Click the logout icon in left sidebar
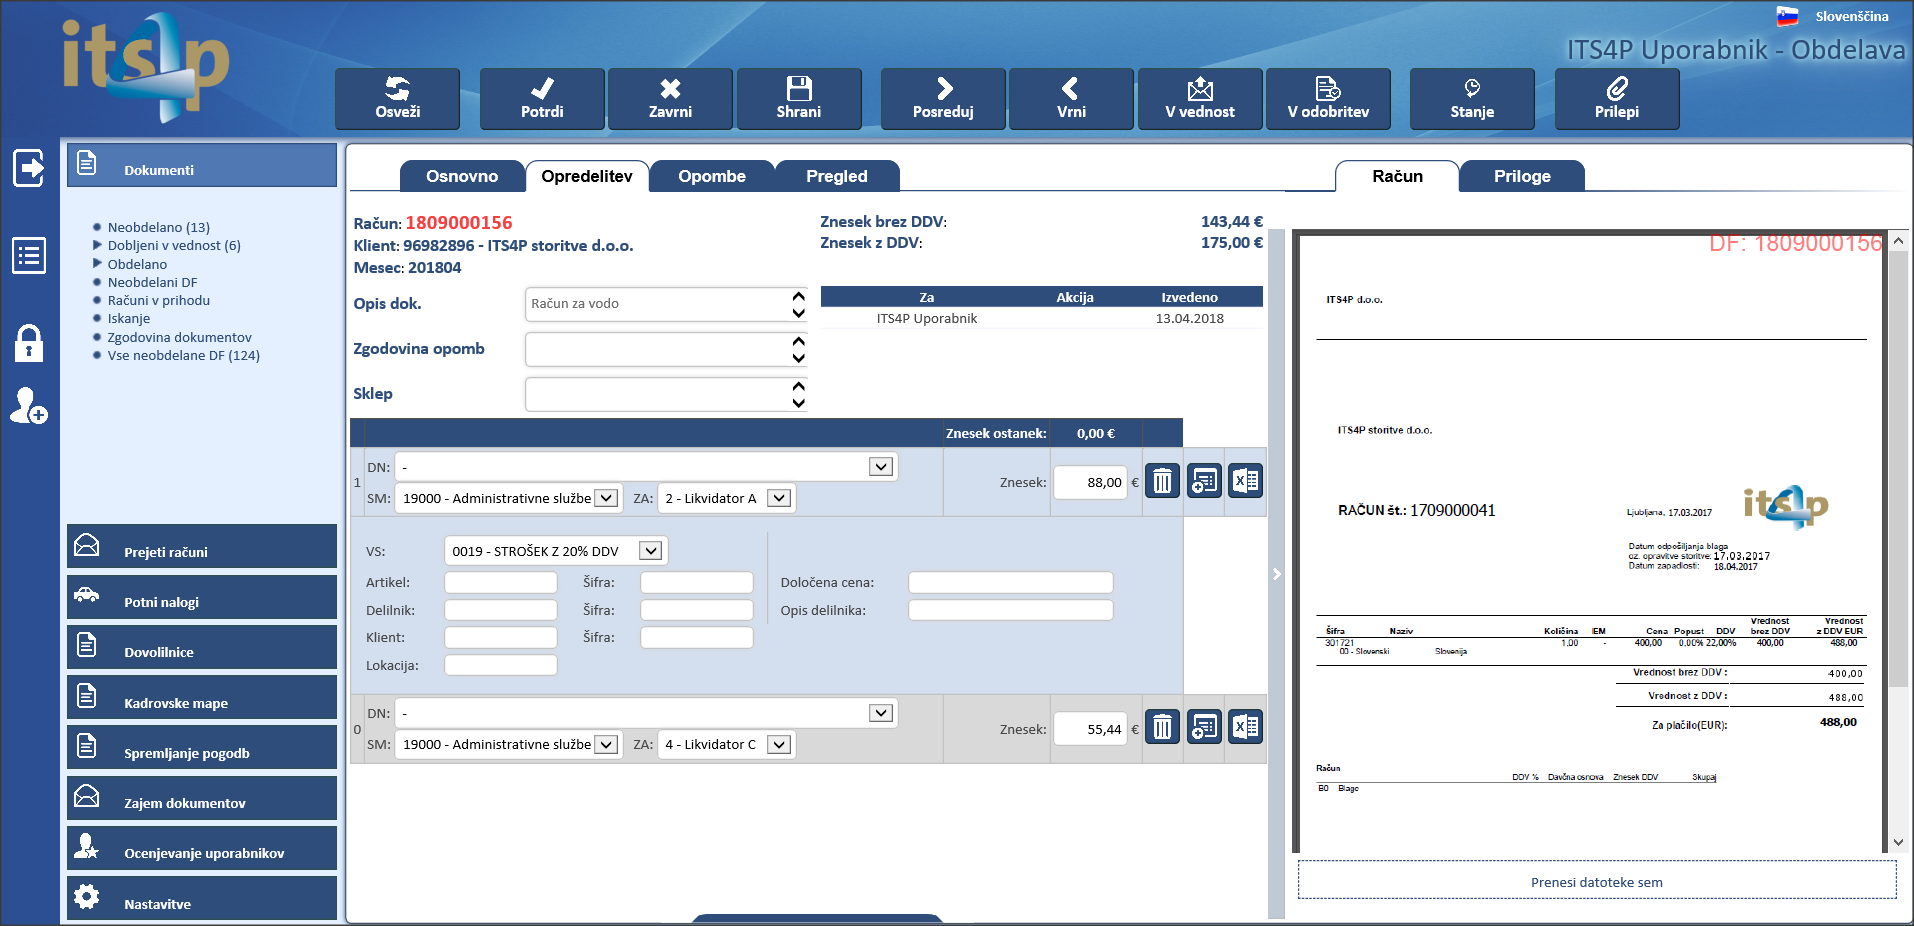Image resolution: width=1914 pixels, height=926 pixels. (x=29, y=168)
